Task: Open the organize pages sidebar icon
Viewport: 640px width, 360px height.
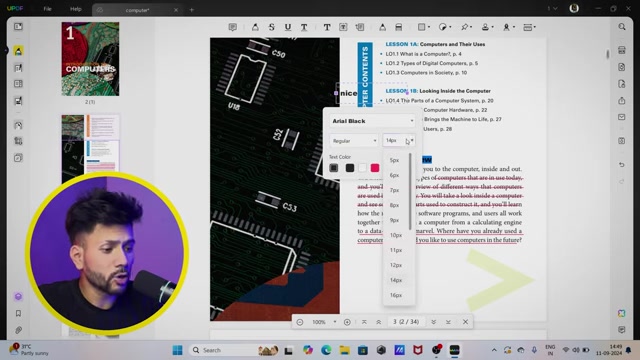Action: 18,84
